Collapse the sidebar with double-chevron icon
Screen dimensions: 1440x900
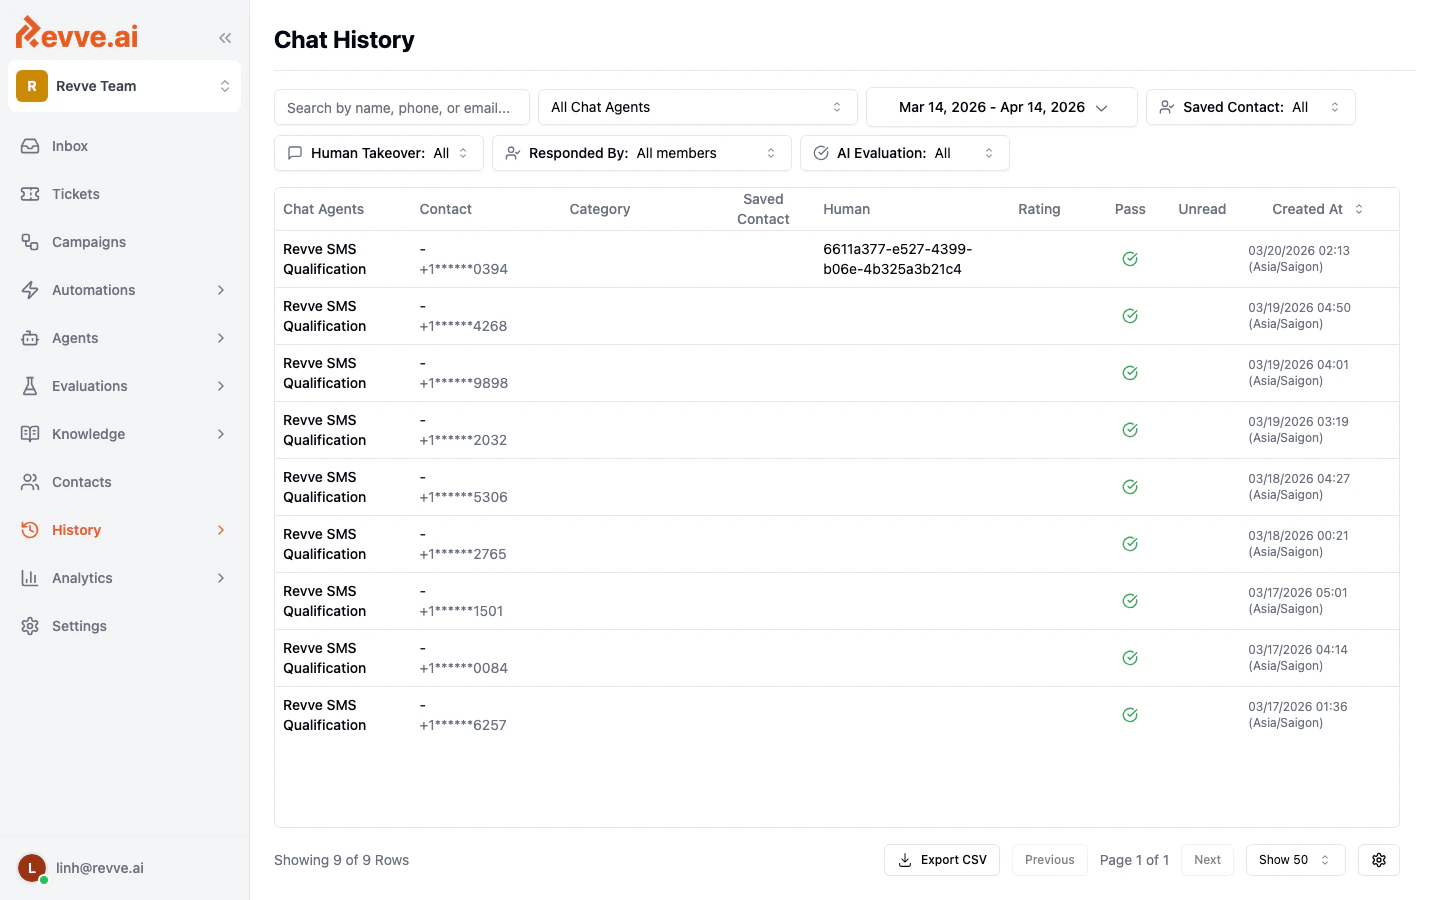(225, 38)
